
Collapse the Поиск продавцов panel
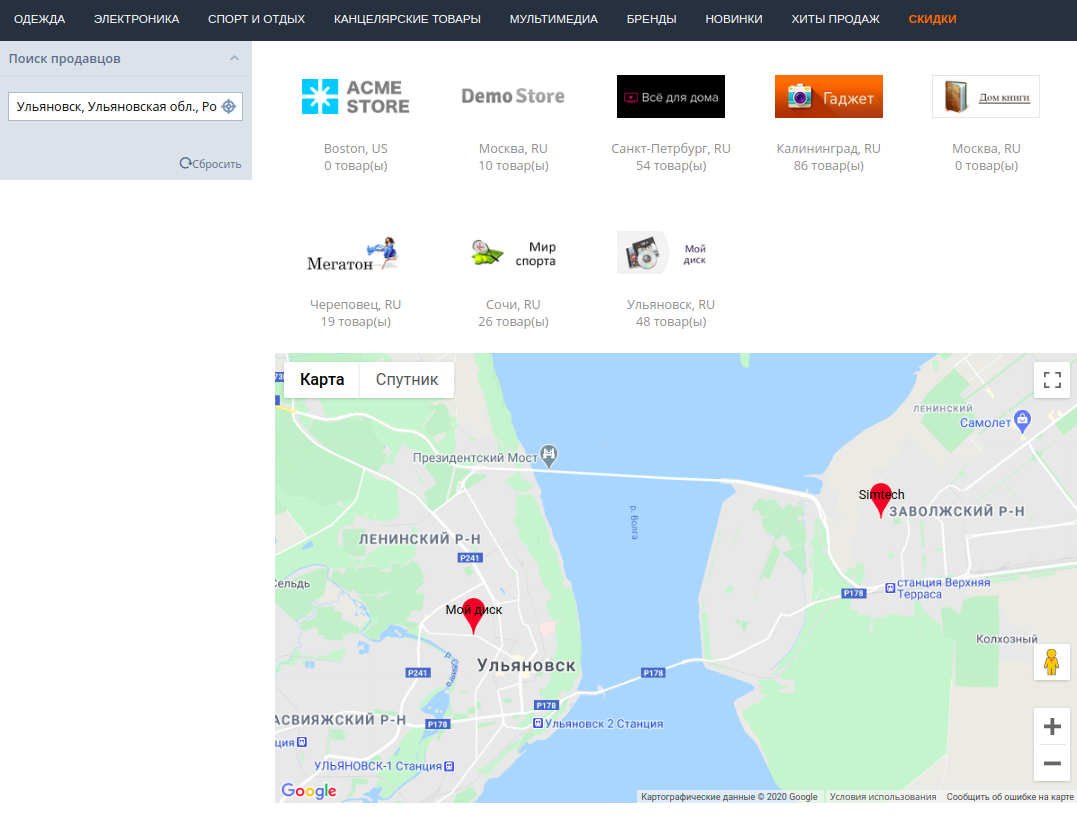[x=234, y=59]
